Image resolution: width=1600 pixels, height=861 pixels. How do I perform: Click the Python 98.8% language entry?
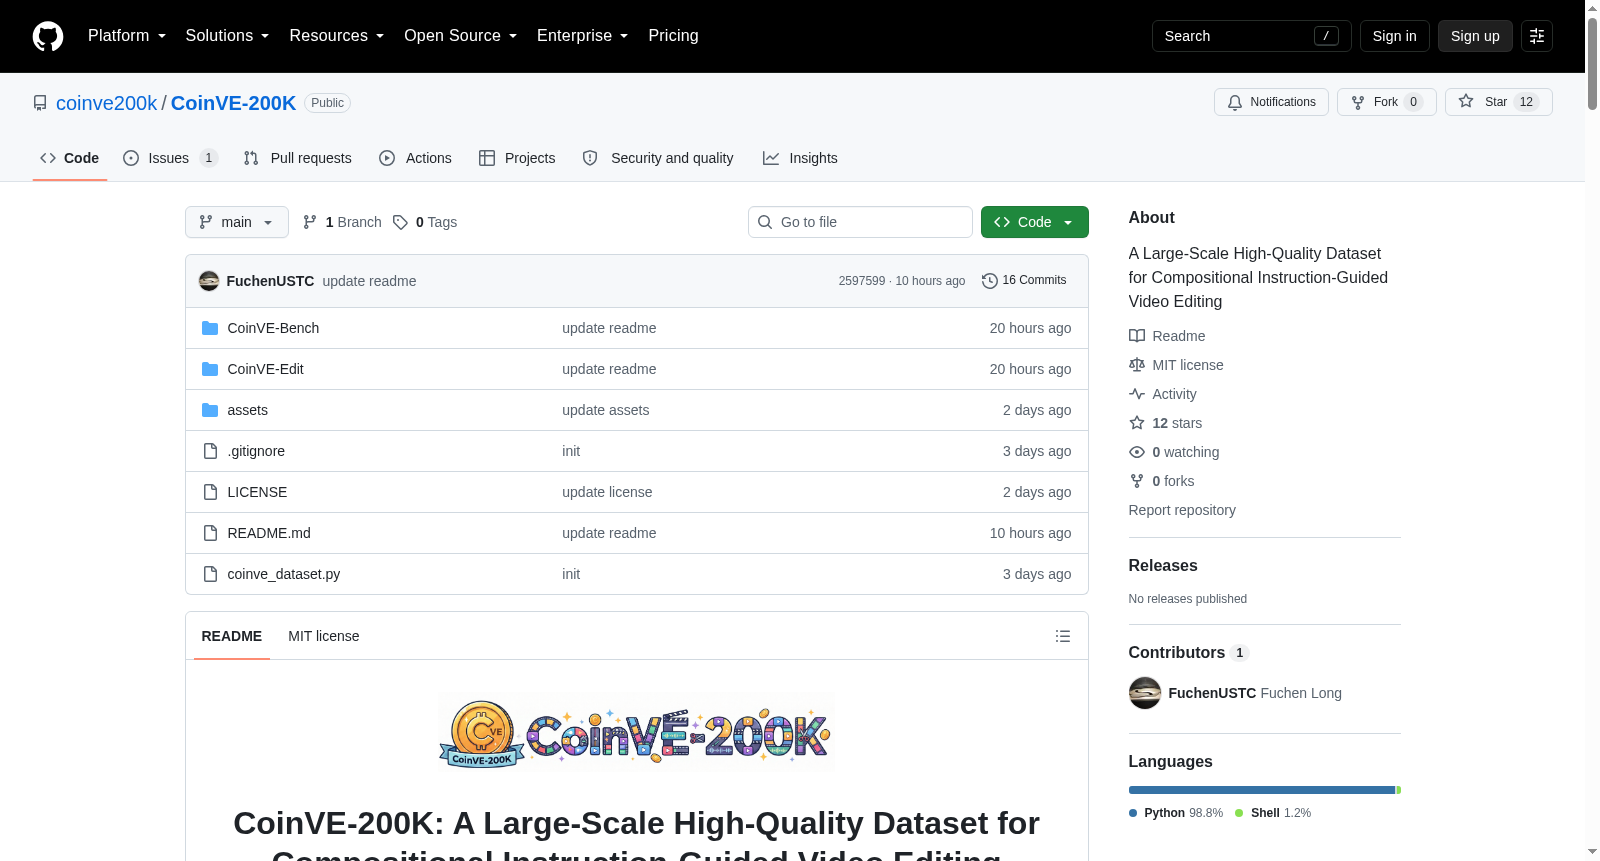pos(1176,813)
